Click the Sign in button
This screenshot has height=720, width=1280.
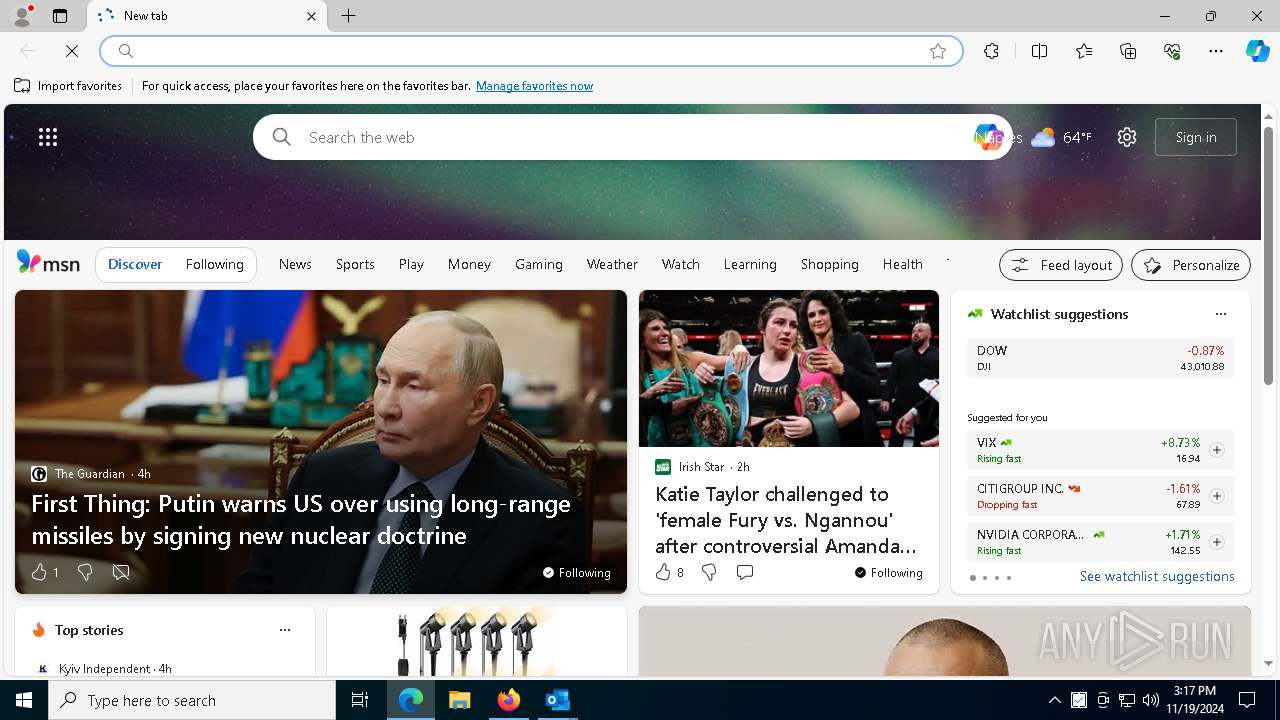[1196, 137]
